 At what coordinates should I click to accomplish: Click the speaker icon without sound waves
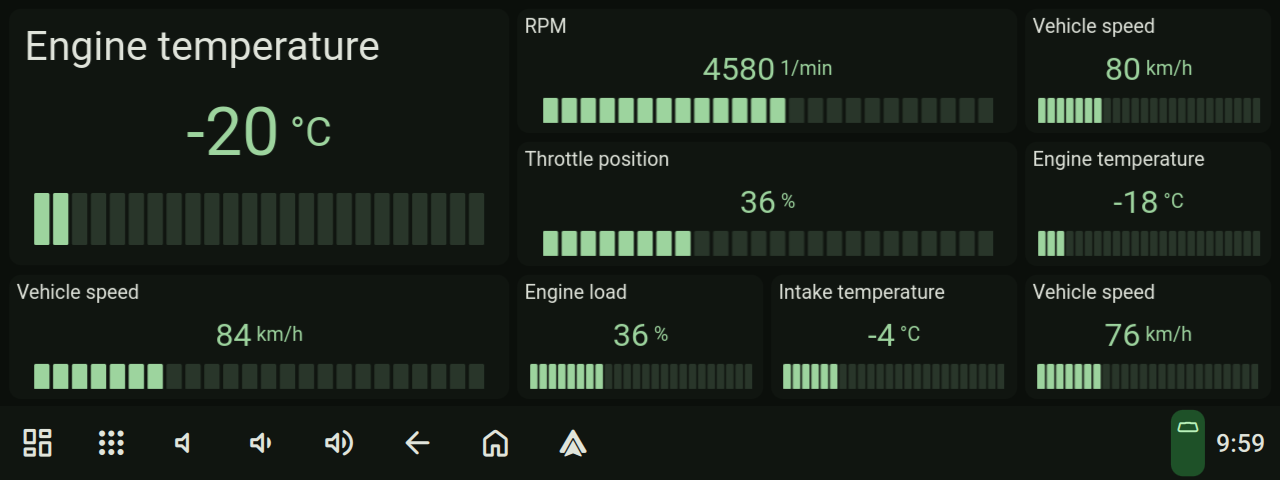pos(183,443)
